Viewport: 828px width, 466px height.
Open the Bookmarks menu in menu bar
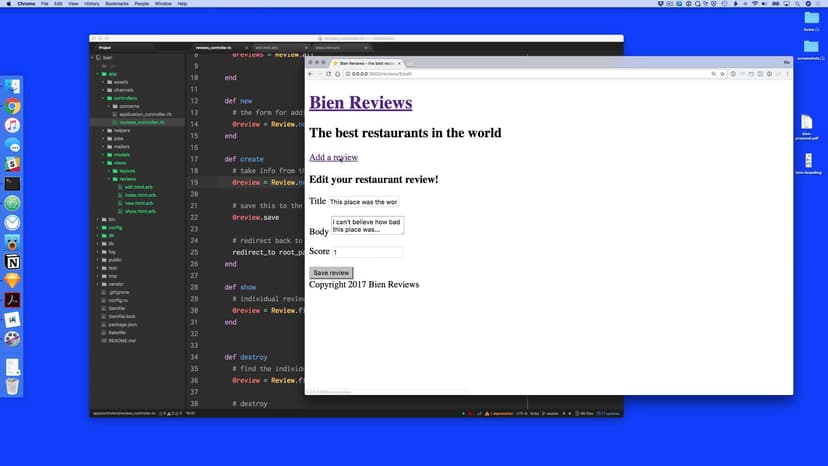[118, 4]
